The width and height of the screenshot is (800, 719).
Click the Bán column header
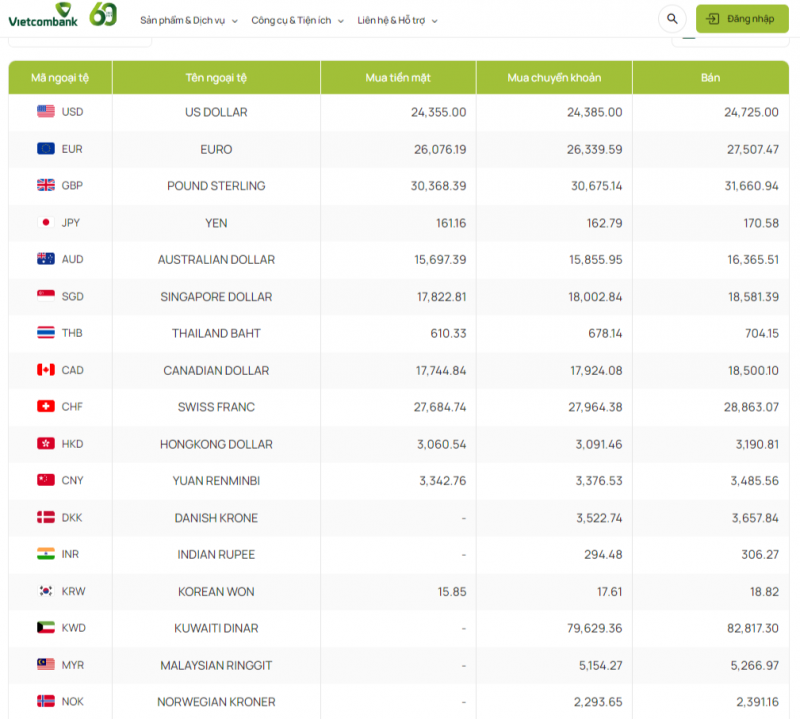point(710,78)
